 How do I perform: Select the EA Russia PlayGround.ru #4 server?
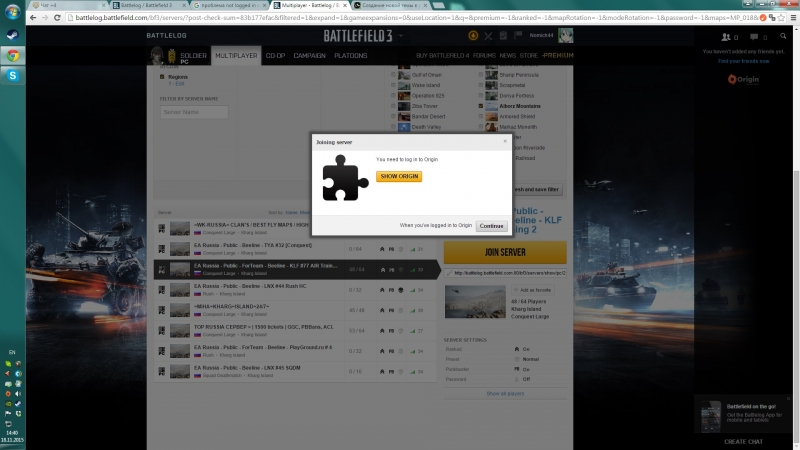tap(295, 351)
